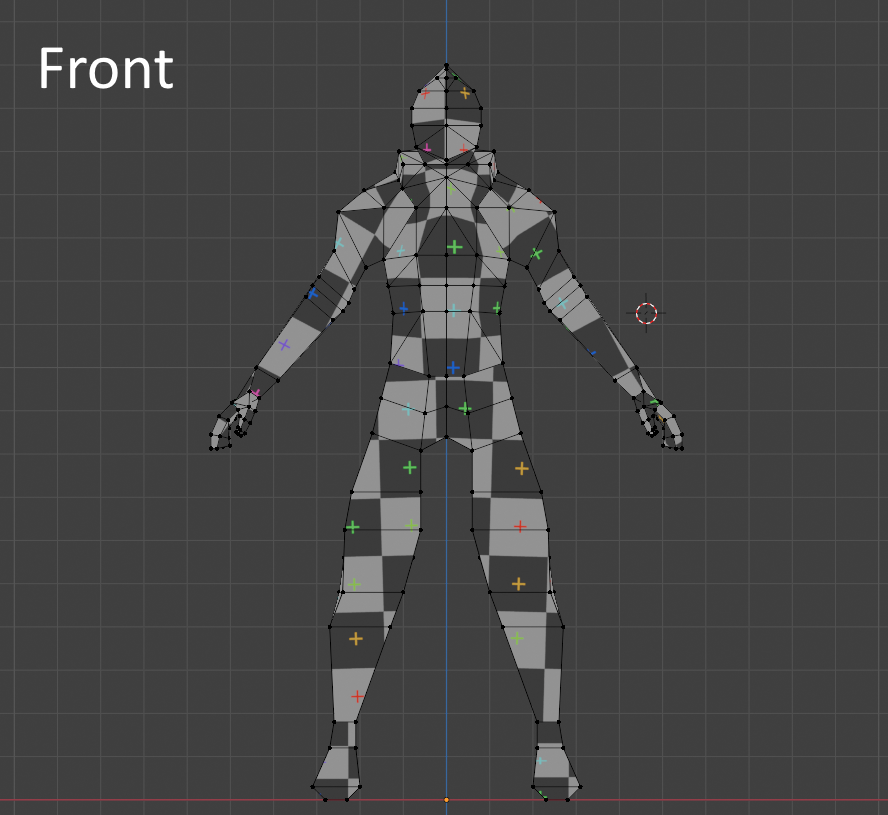Select the orange object origin dot
This screenshot has width=888, height=815.
[x=446, y=800]
